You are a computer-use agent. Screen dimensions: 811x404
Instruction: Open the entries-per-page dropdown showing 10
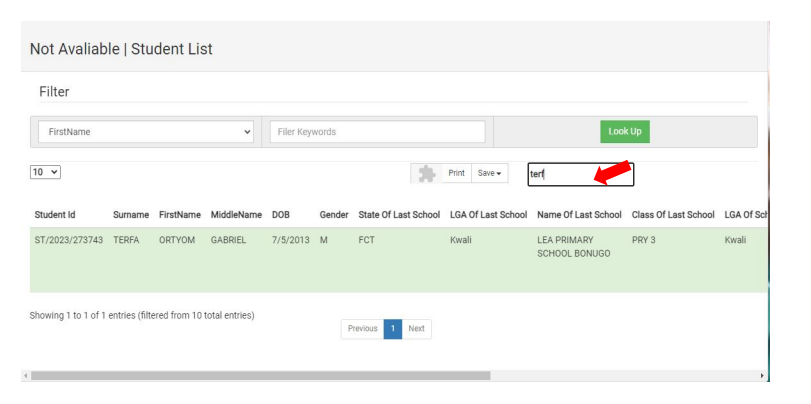point(44,173)
